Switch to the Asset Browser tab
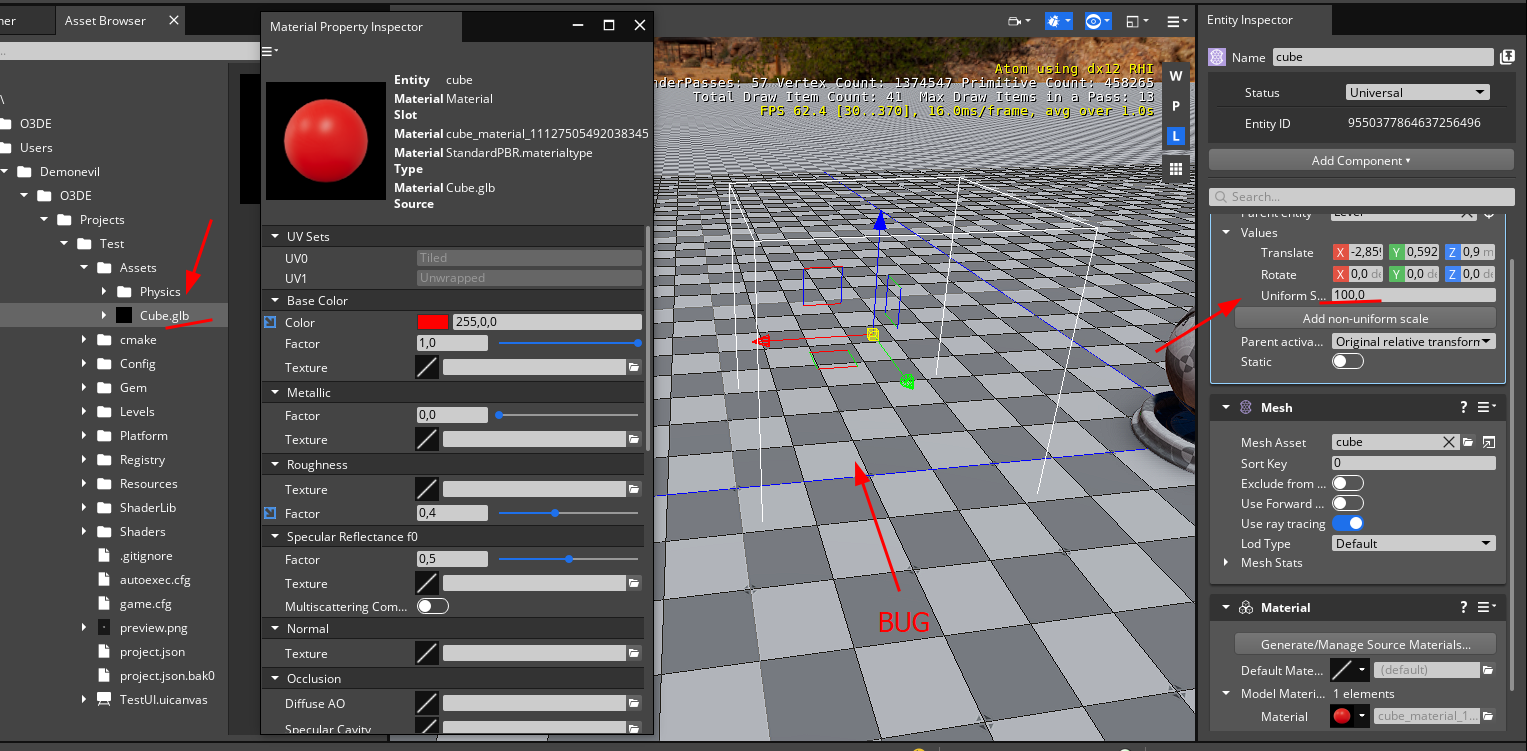Viewport: 1527px width, 751px height. tap(103, 18)
